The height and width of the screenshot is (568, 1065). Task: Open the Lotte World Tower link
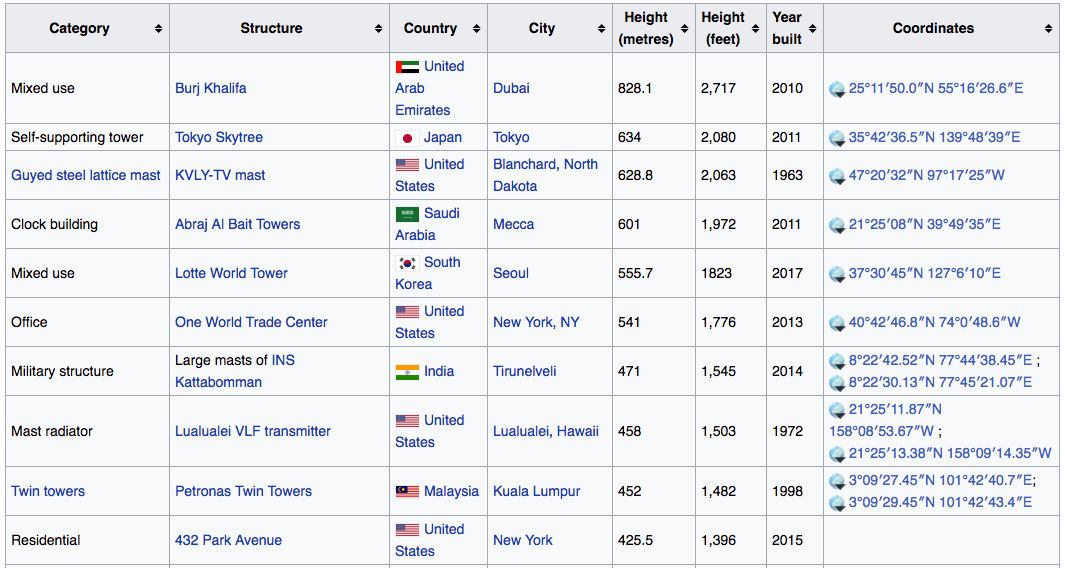pyautogui.click(x=232, y=273)
